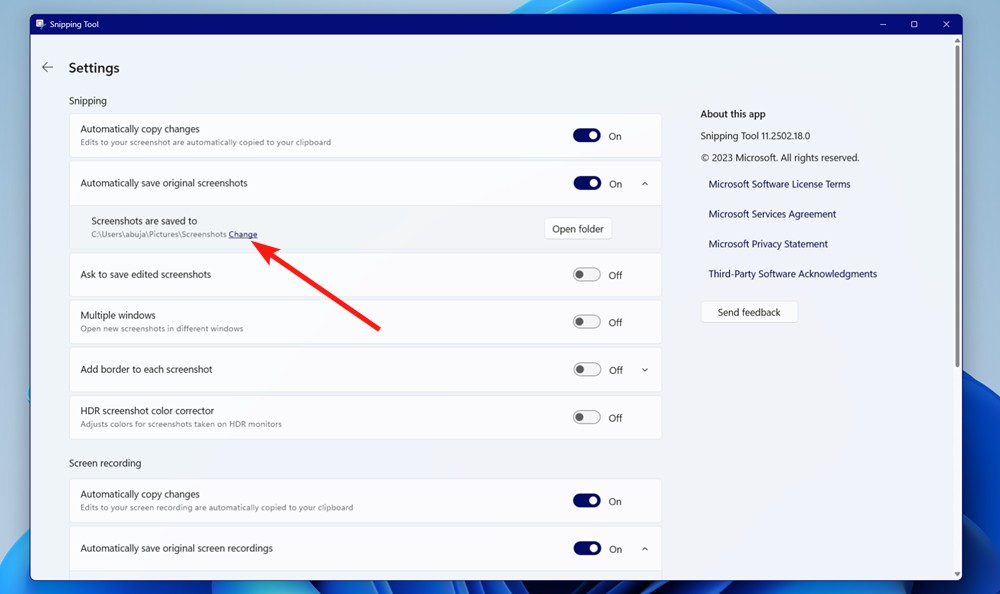1000x594 pixels.
Task: Open Microsoft Privacy Statement
Action: (767, 243)
